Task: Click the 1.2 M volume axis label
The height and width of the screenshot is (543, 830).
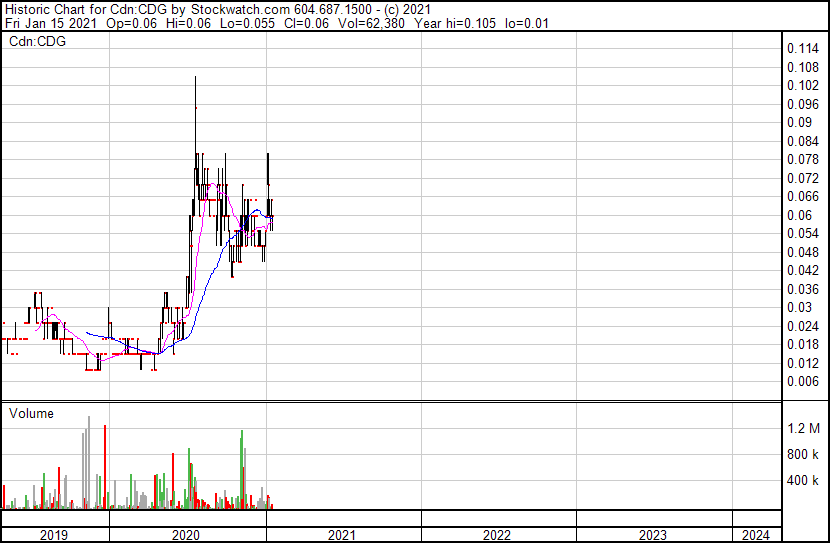Action: click(x=804, y=428)
